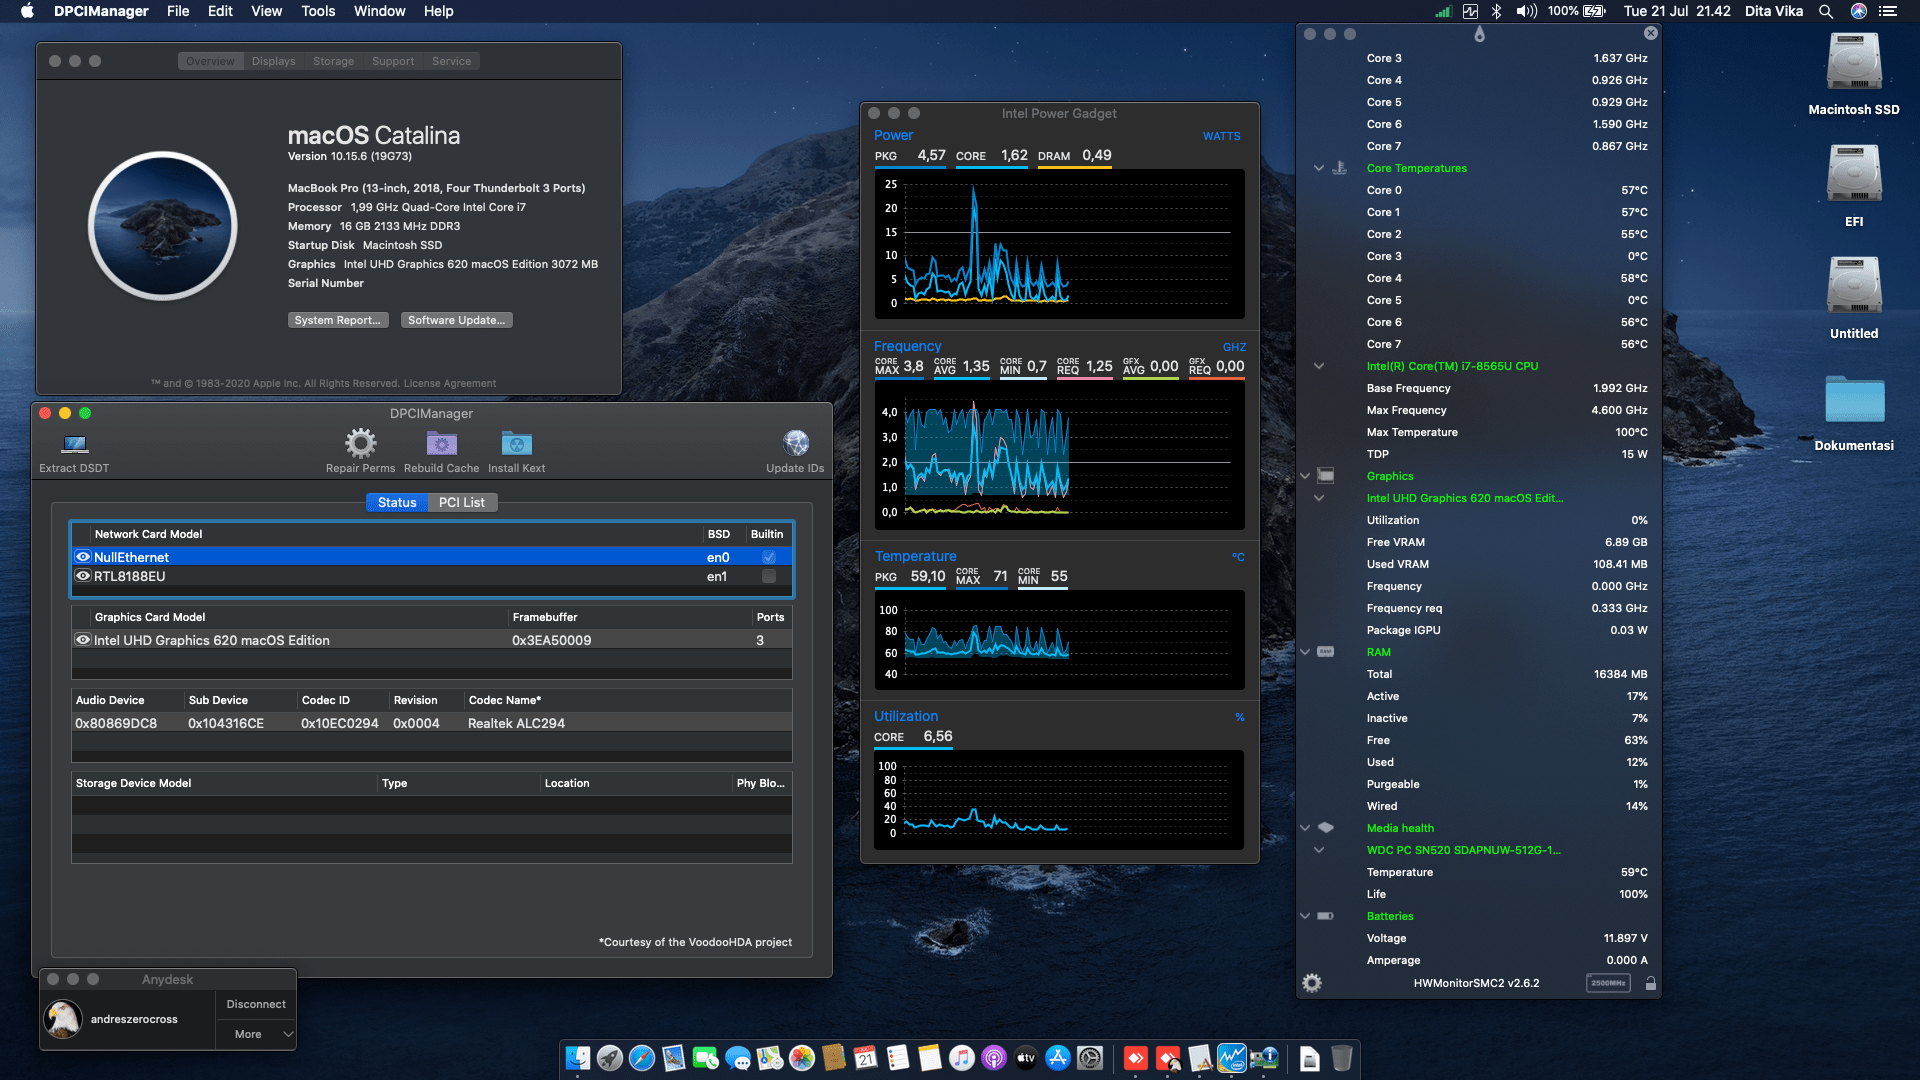This screenshot has height=1080, width=1920.
Task: Click the Update IDs globe icon
Action: point(796,443)
